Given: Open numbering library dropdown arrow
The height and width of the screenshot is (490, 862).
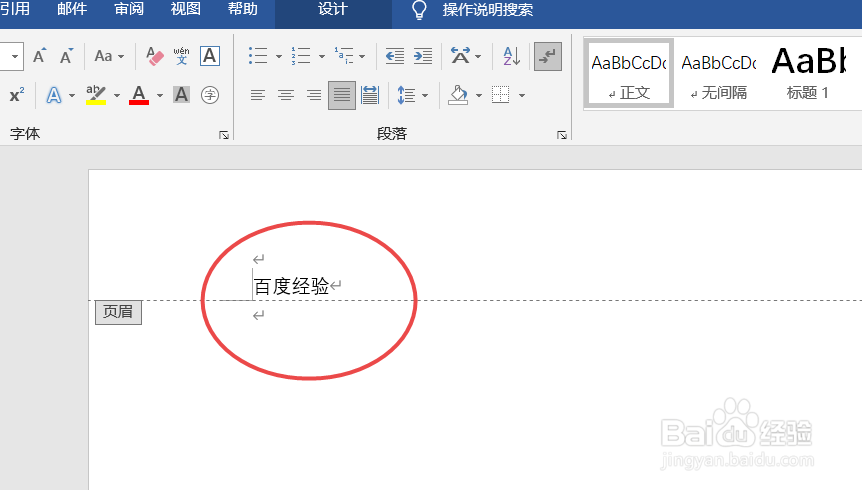Looking at the screenshot, I should 322,56.
